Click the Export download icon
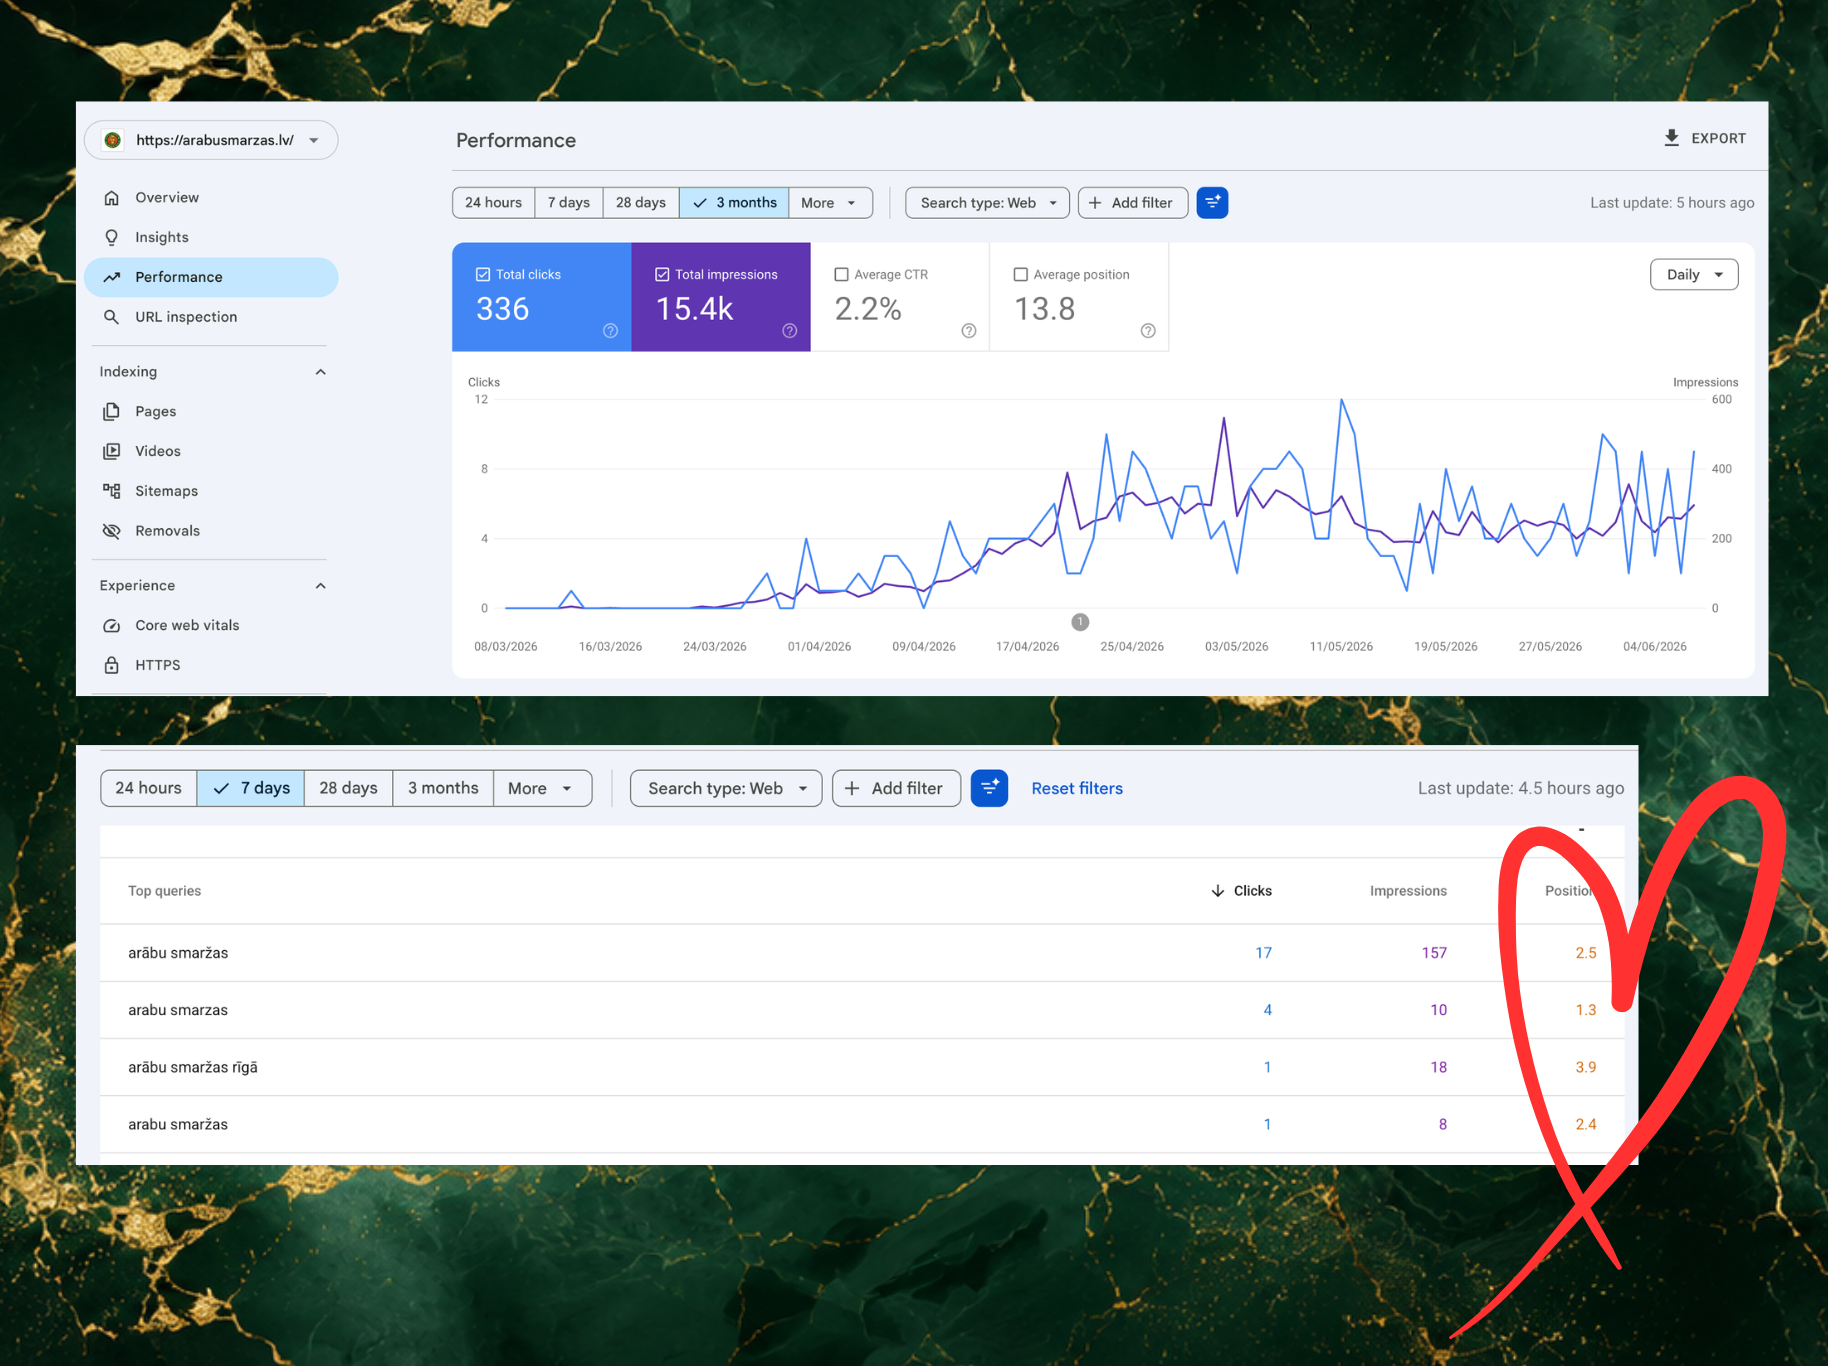This screenshot has width=1828, height=1366. (1671, 138)
